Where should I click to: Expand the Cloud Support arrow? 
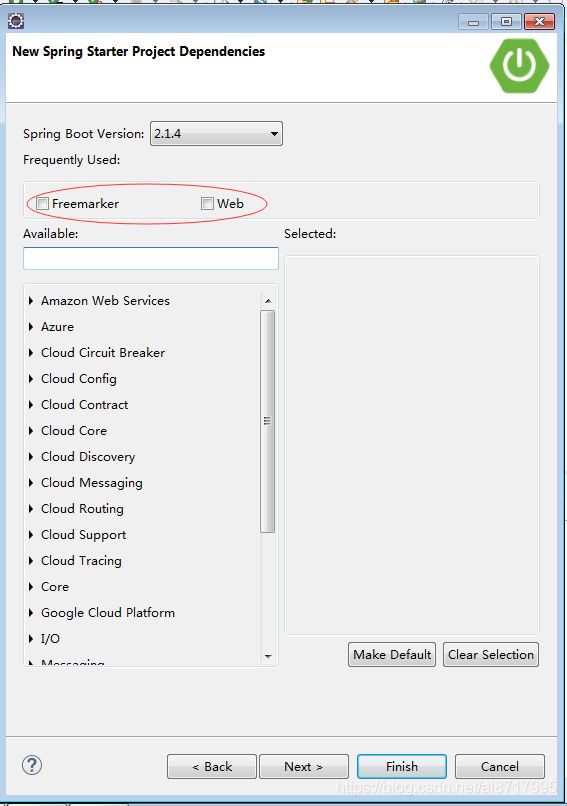[31, 535]
